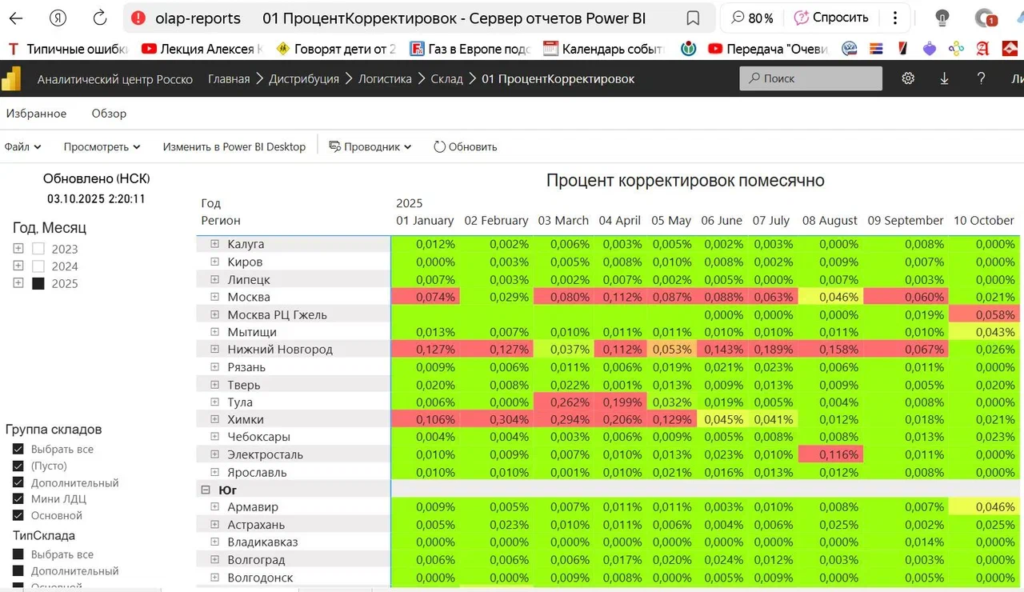Screen dimensions: 1024x592
Task: Click the Power BI logo icon
Action: pyautogui.click(x=12, y=79)
